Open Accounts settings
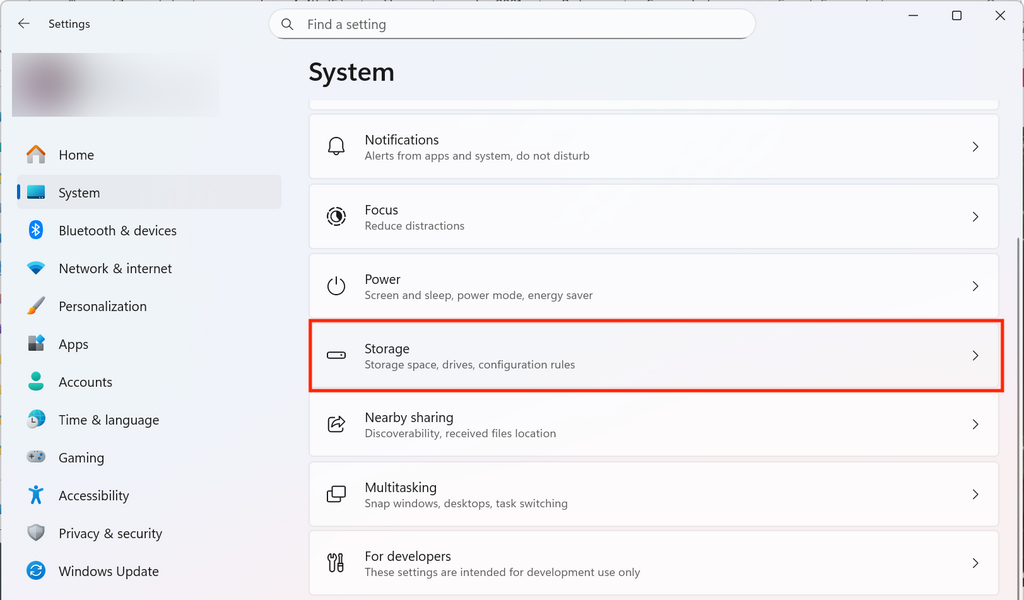The height and width of the screenshot is (600, 1024). (x=84, y=381)
